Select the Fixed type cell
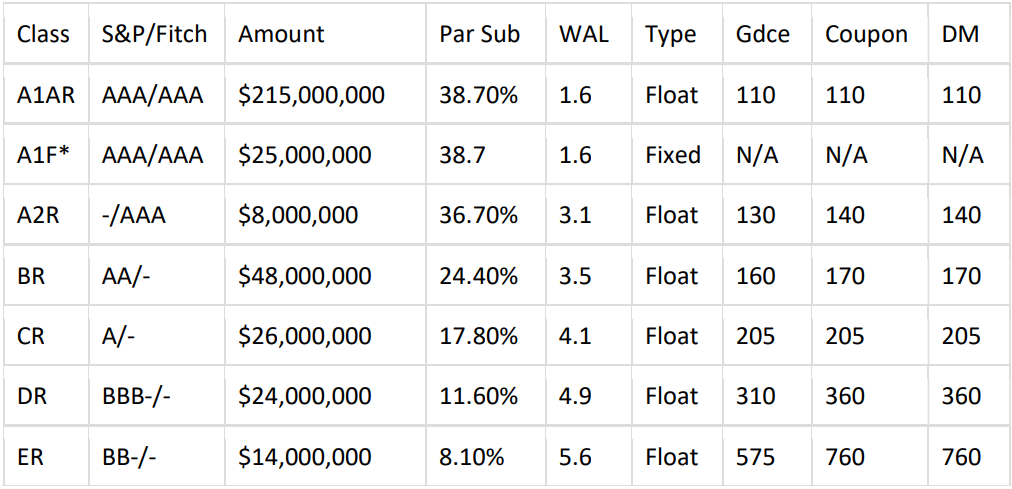 pos(673,155)
